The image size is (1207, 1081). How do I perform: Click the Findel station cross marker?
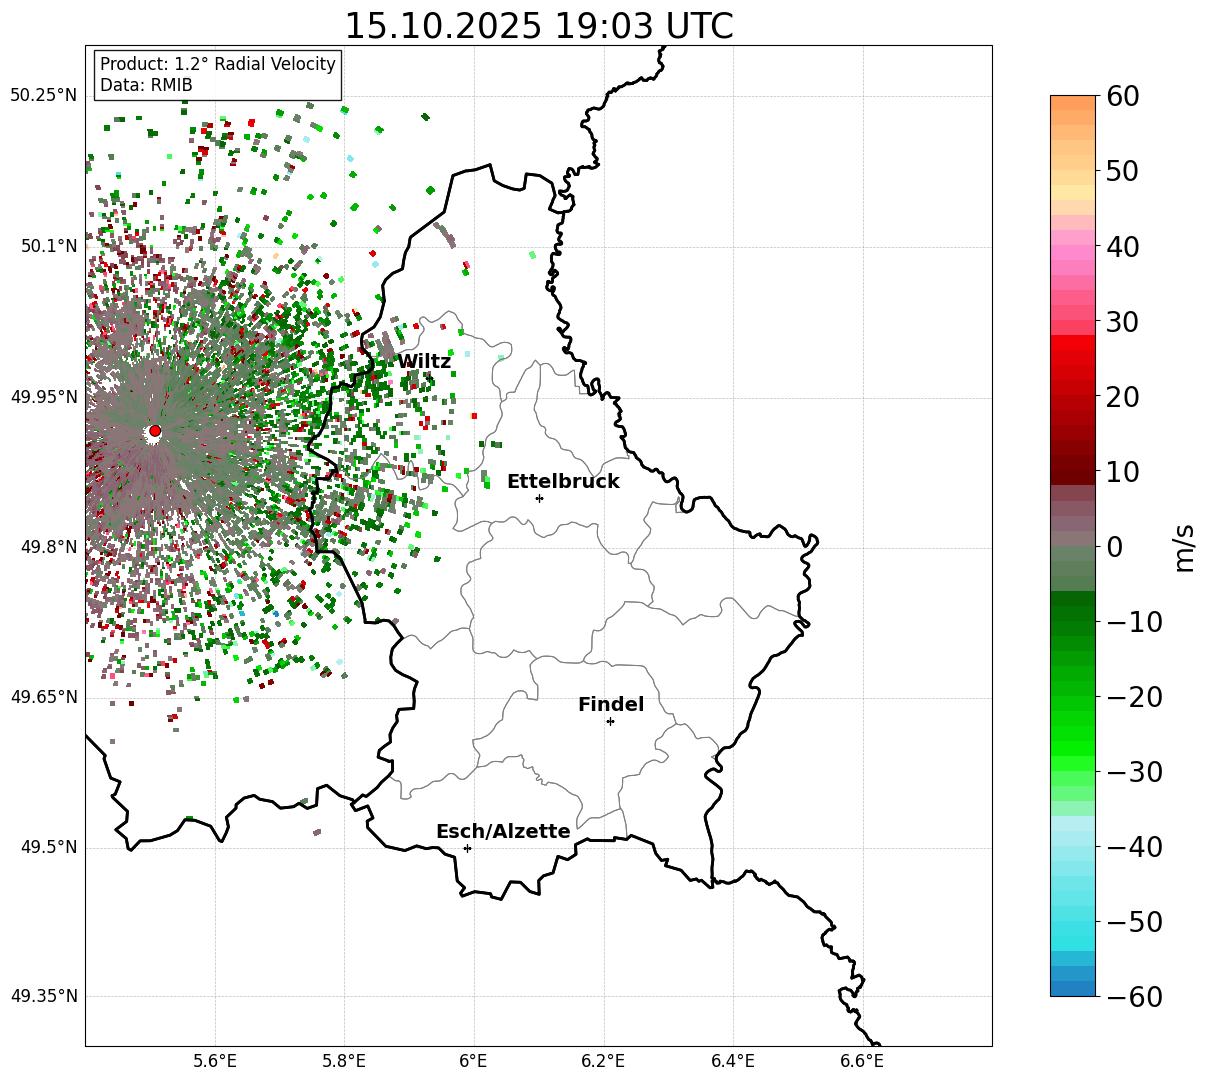(610, 721)
